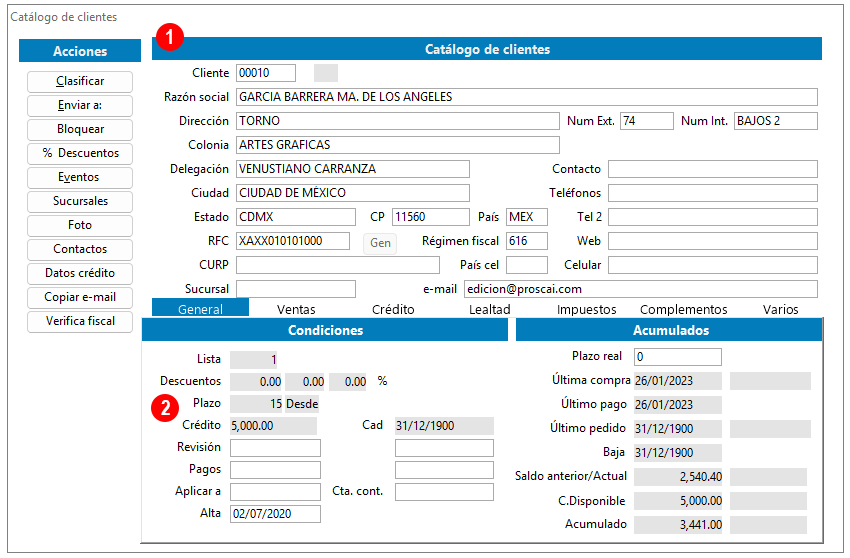Click the empty CURP field

click(x=338, y=265)
